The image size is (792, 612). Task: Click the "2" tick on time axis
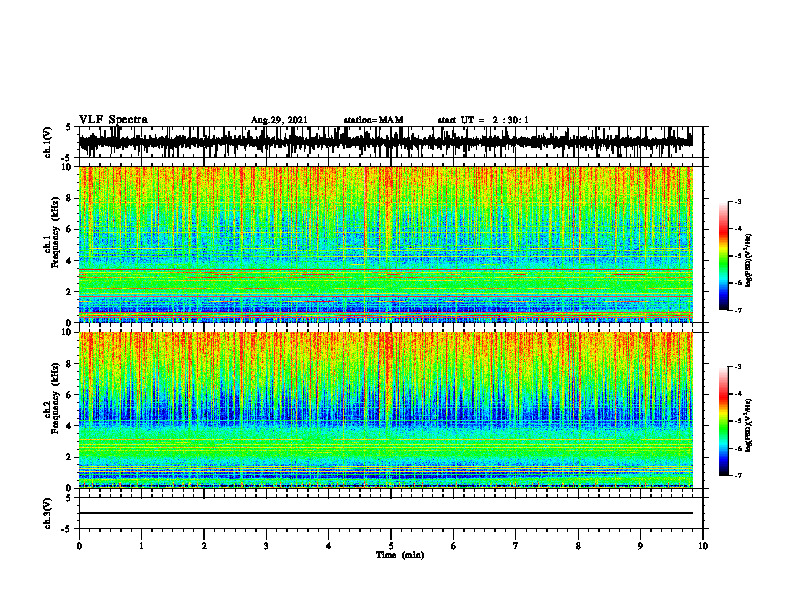coord(204,546)
